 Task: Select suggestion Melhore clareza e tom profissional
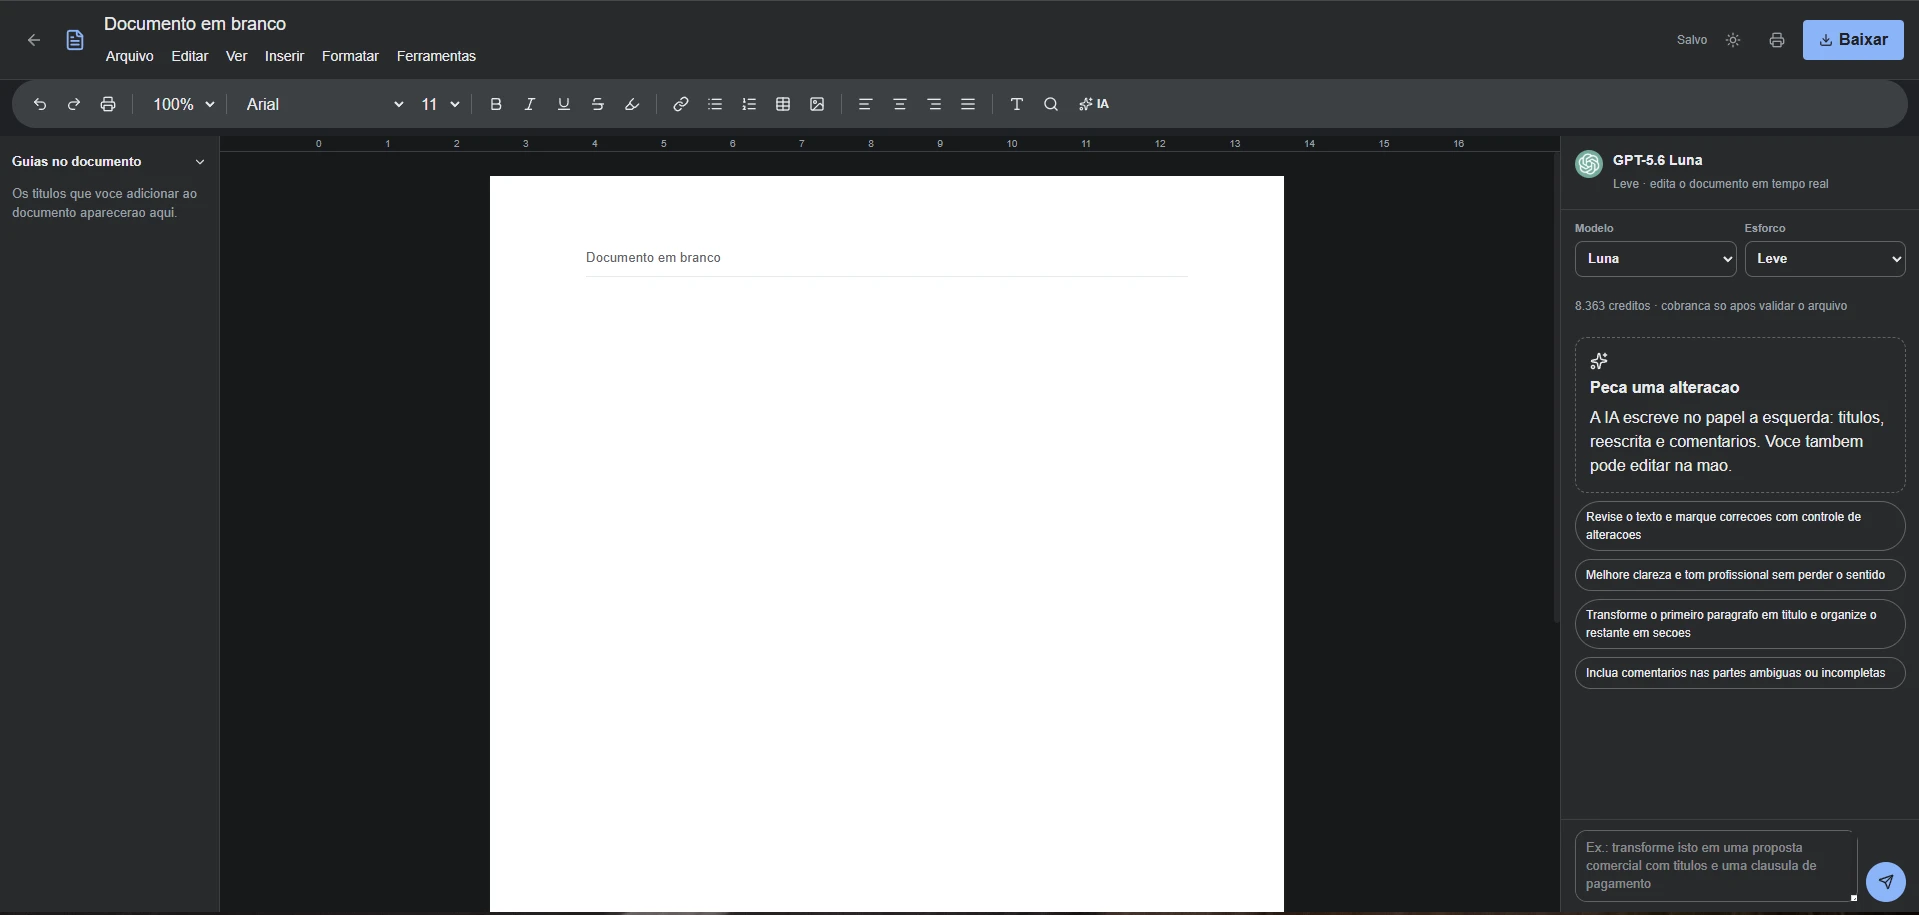point(1740,575)
